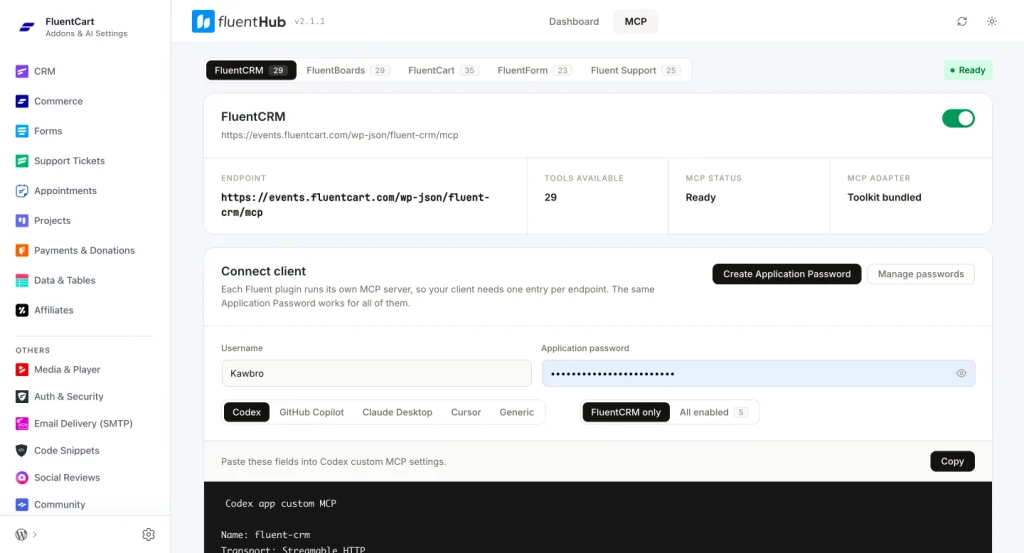Click the v2.1.1 version label

(x=310, y=22)
